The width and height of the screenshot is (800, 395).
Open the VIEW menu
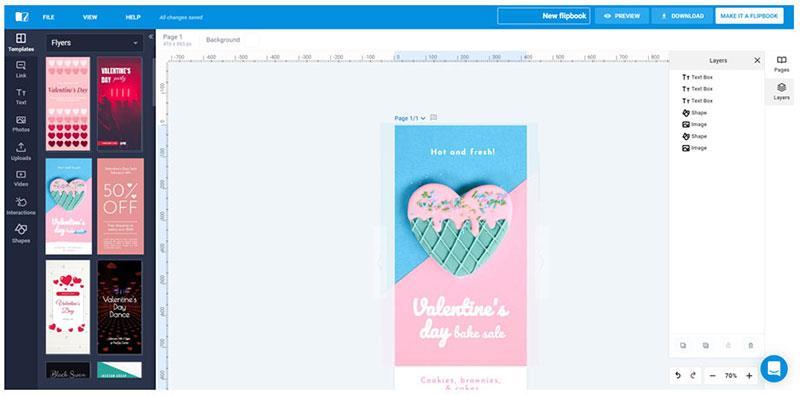[90, 17]
